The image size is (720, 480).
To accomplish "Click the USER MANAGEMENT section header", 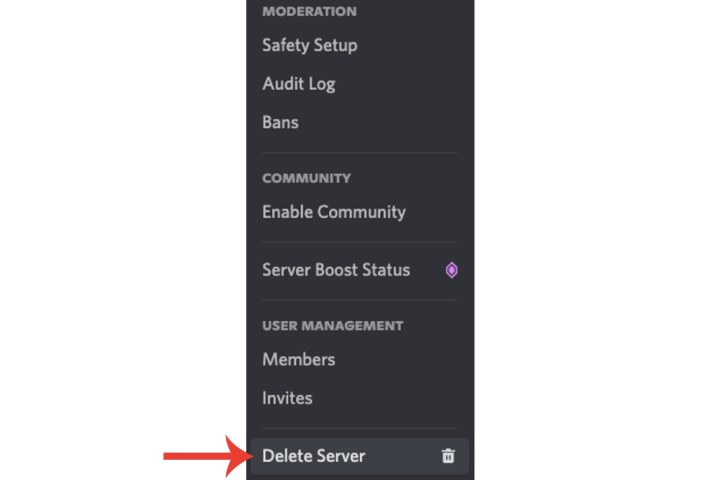I will (x=332, y=326).
